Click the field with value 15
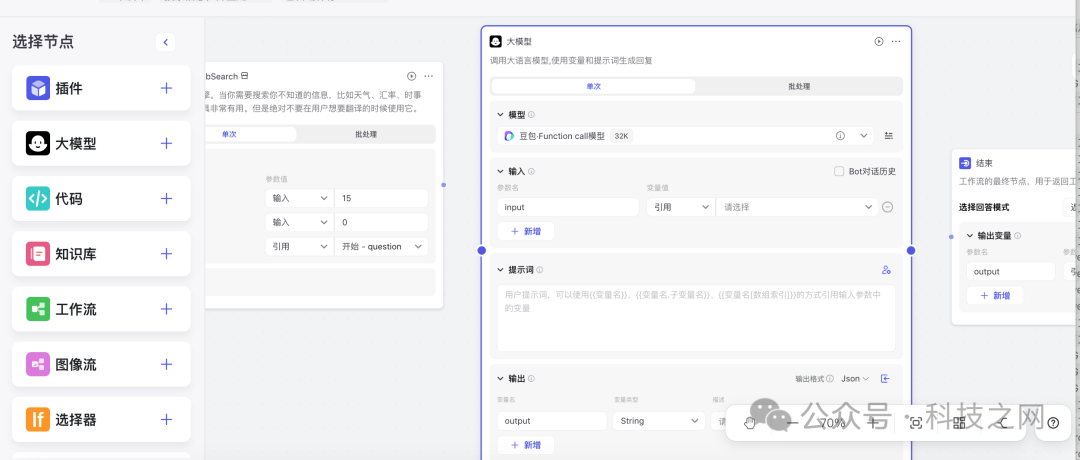Viewport: 1080px width, 460px height. pos(381,198)
